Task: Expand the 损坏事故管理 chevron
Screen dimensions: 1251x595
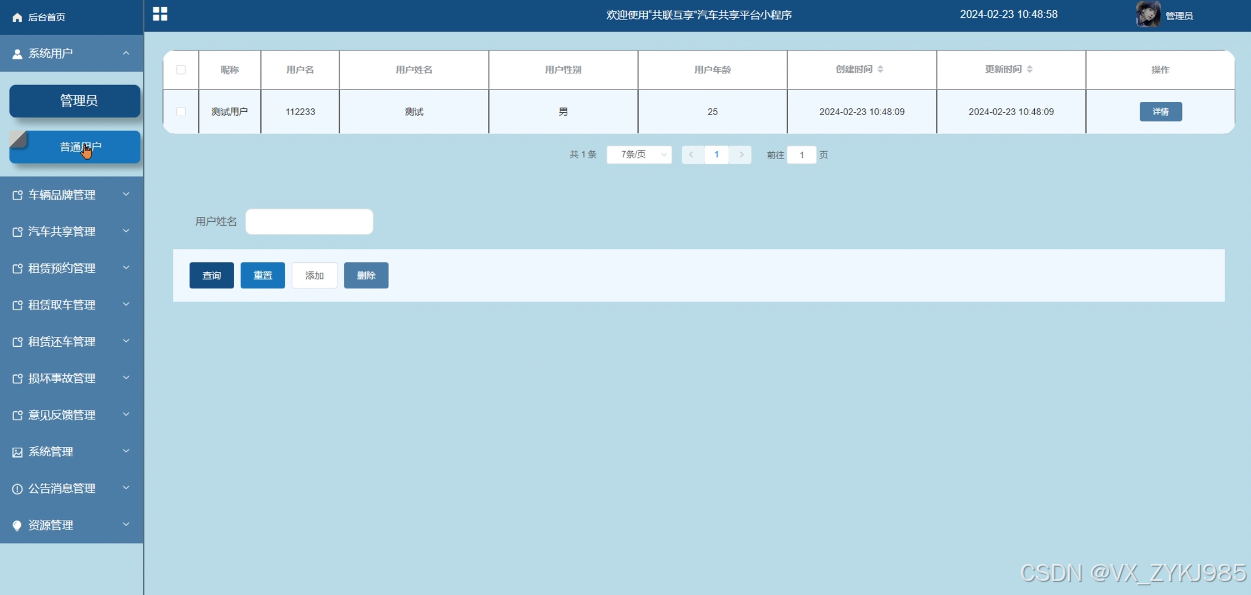Action: [126, 377]
